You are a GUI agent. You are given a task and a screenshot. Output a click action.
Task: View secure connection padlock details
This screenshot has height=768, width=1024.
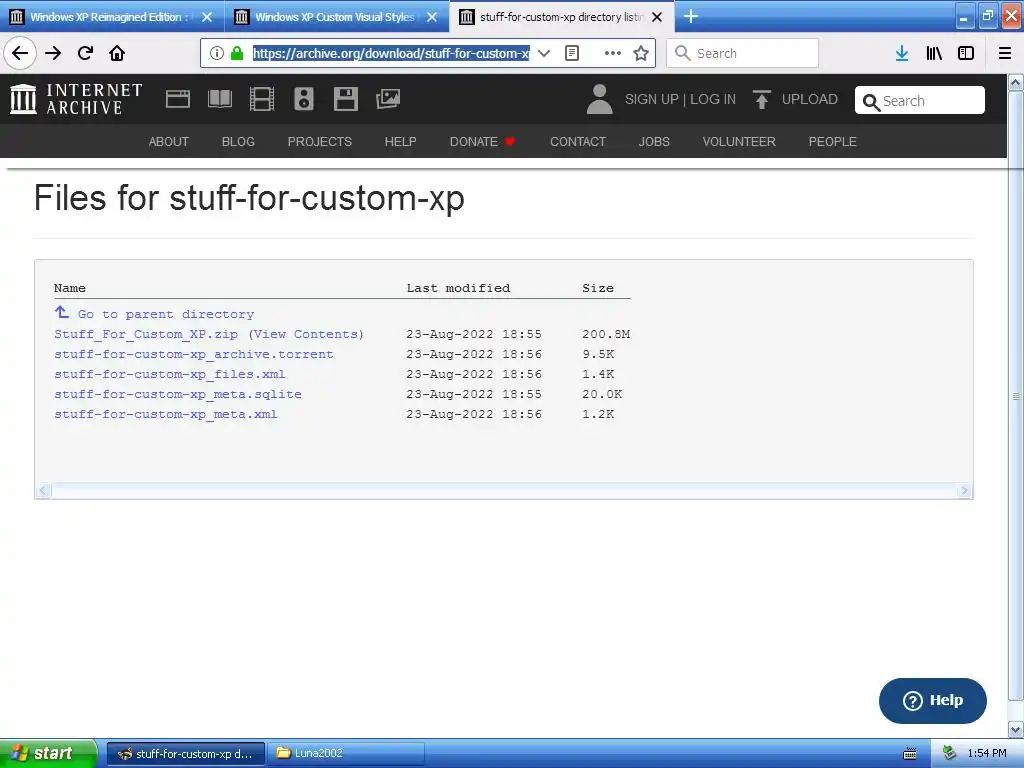coord(237,53)
